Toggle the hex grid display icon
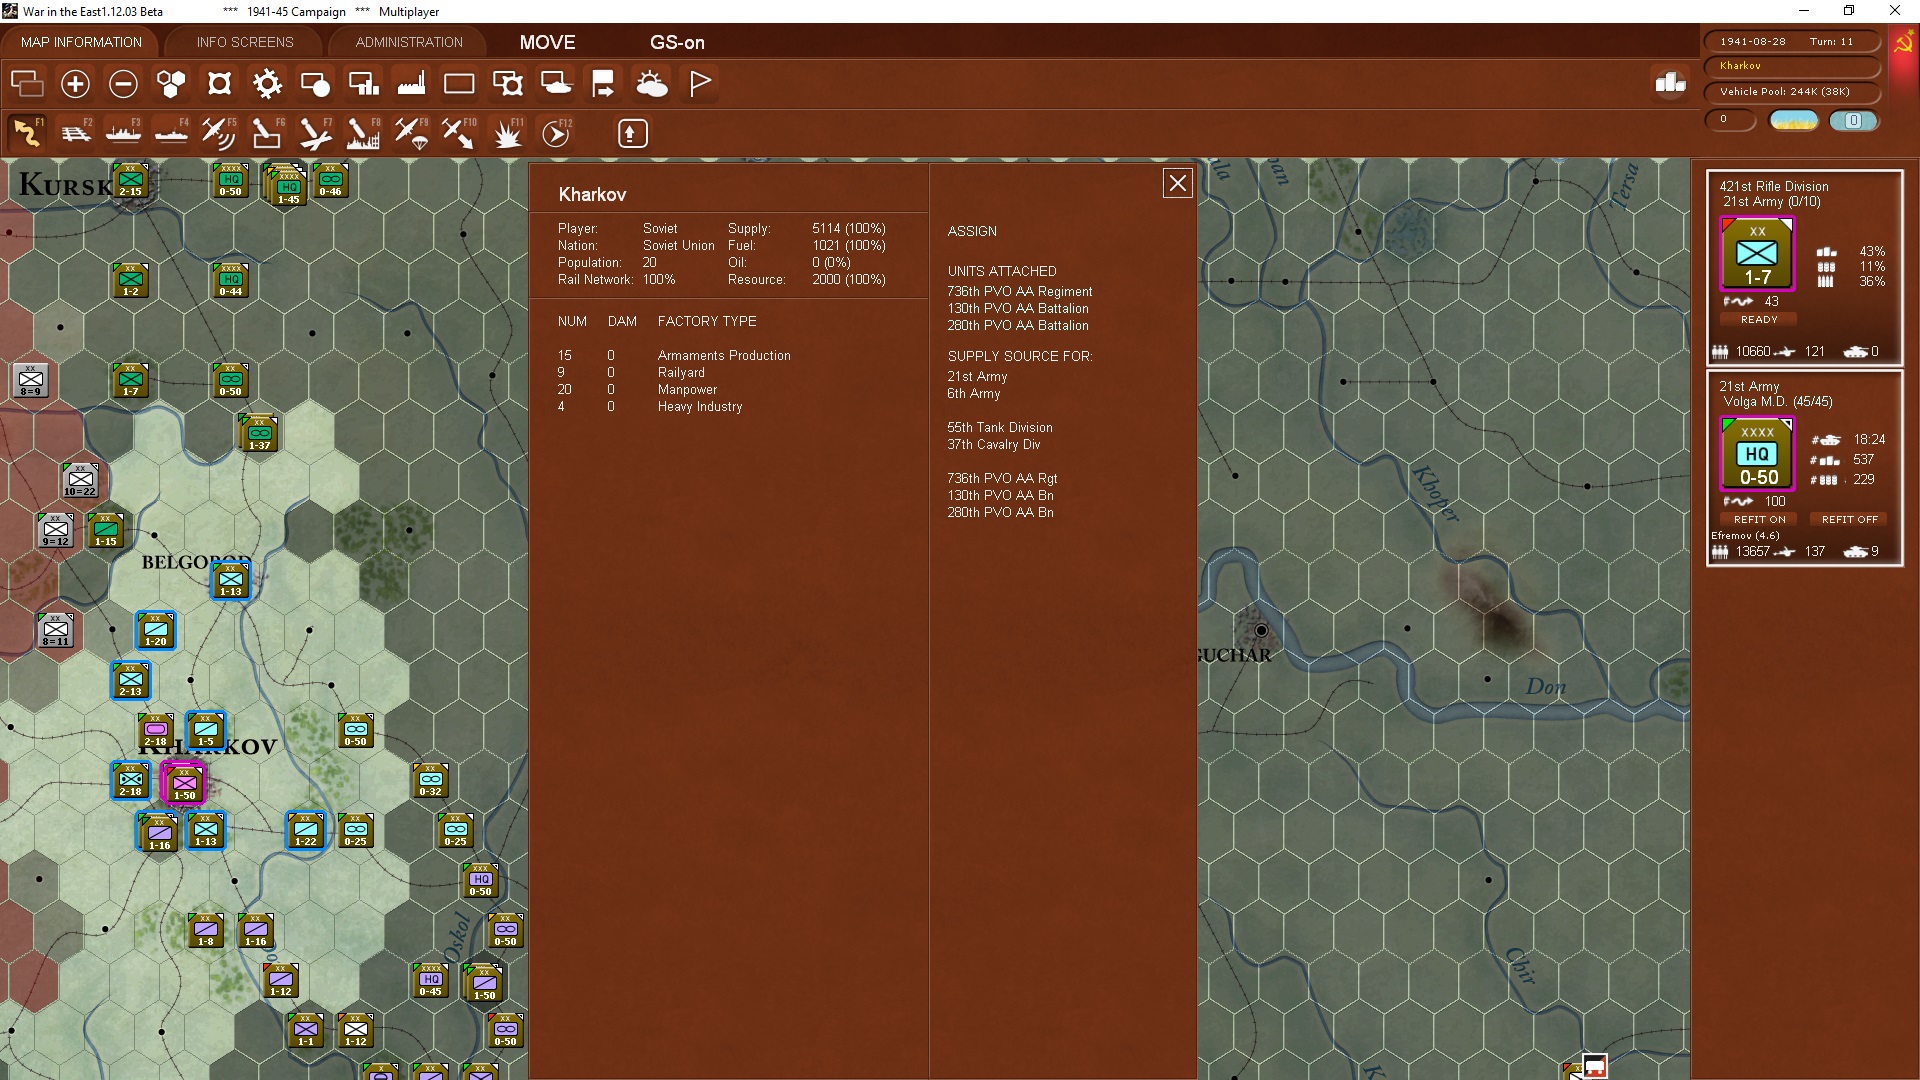The image size is (1920, 1080). [171, 84]
